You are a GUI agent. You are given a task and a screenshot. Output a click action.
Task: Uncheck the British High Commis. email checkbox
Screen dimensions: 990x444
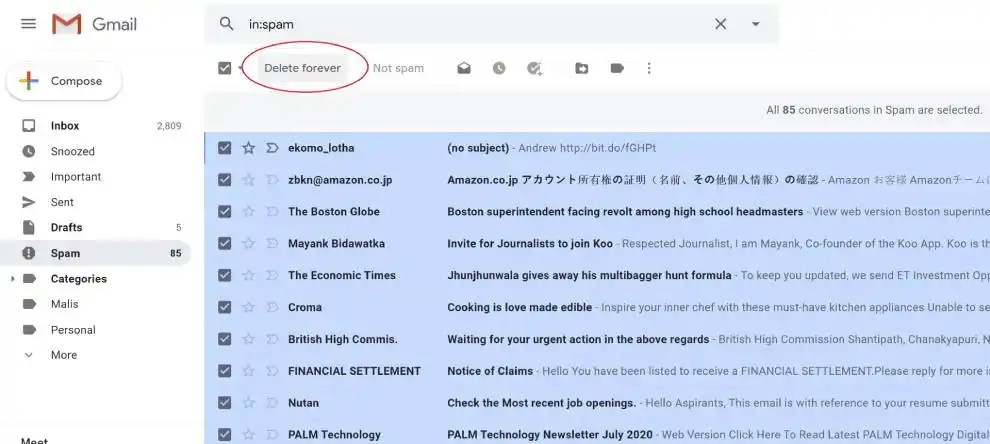tap(225, 339)
